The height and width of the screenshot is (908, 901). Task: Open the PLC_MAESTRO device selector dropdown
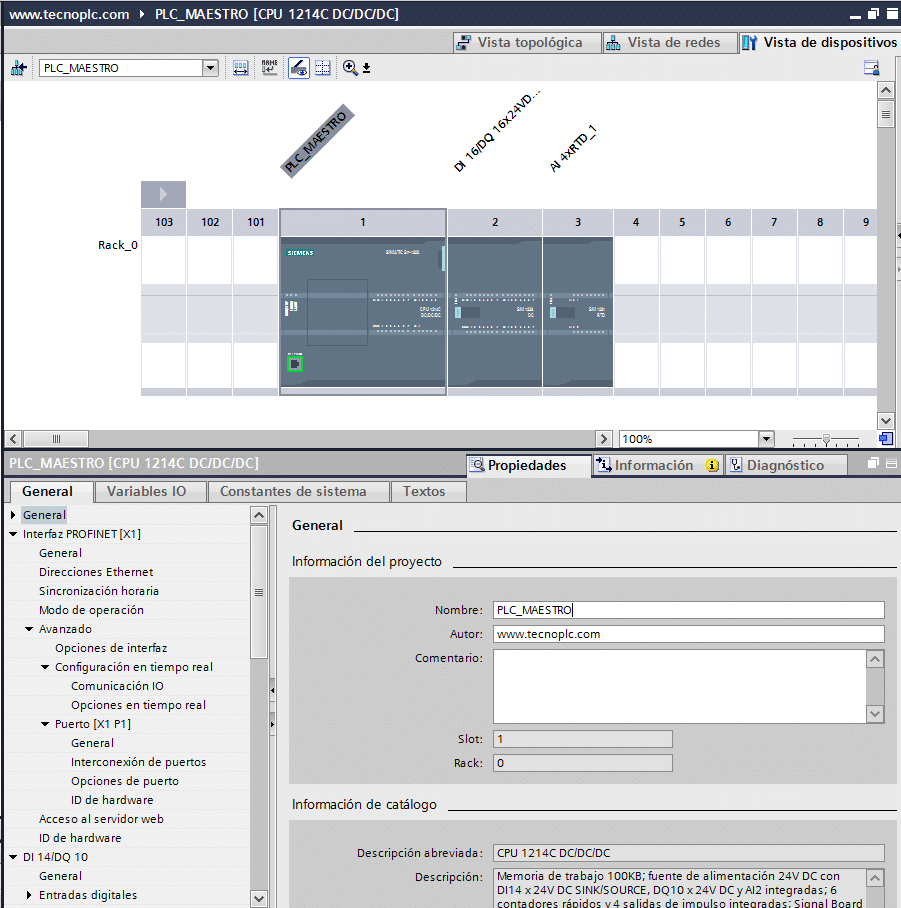[210, 68]
